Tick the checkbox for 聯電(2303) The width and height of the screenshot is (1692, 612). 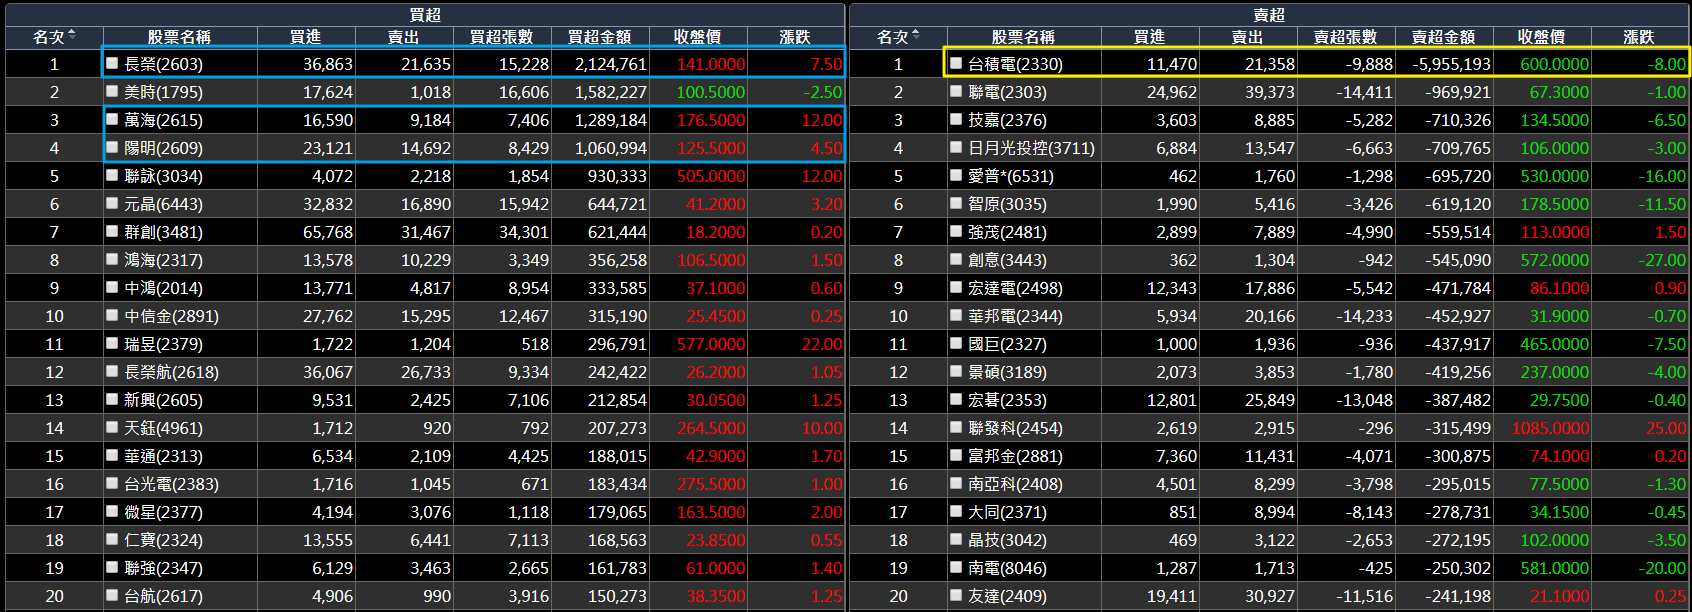click(x=957, y=91)
